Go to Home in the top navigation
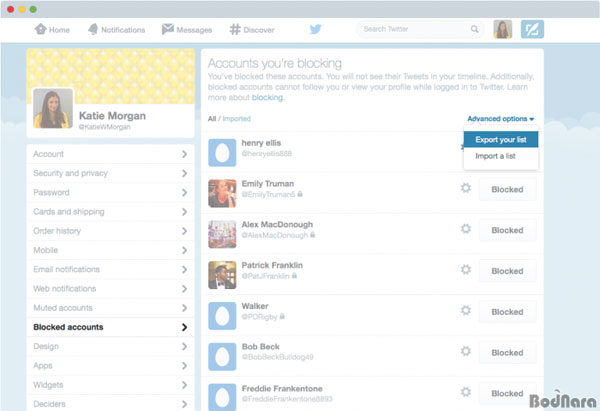Viewport: 600px width, 411px height. pyautogui.click(x=52, y=29)
